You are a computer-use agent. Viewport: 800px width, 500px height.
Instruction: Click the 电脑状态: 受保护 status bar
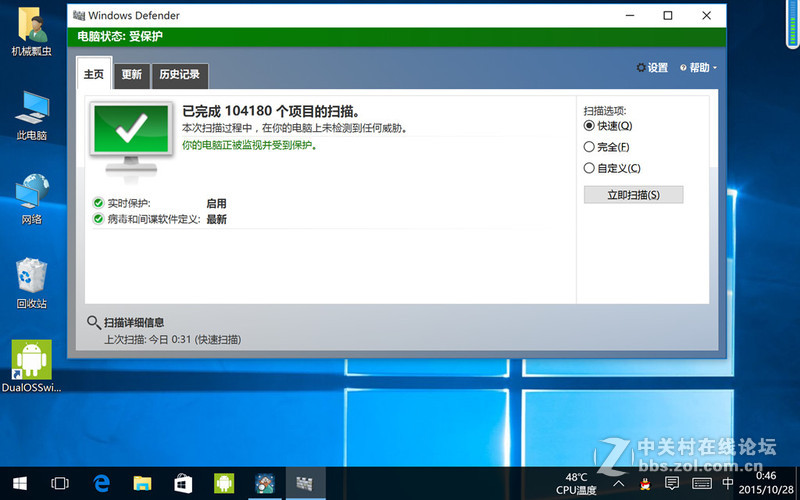[396, 37]
